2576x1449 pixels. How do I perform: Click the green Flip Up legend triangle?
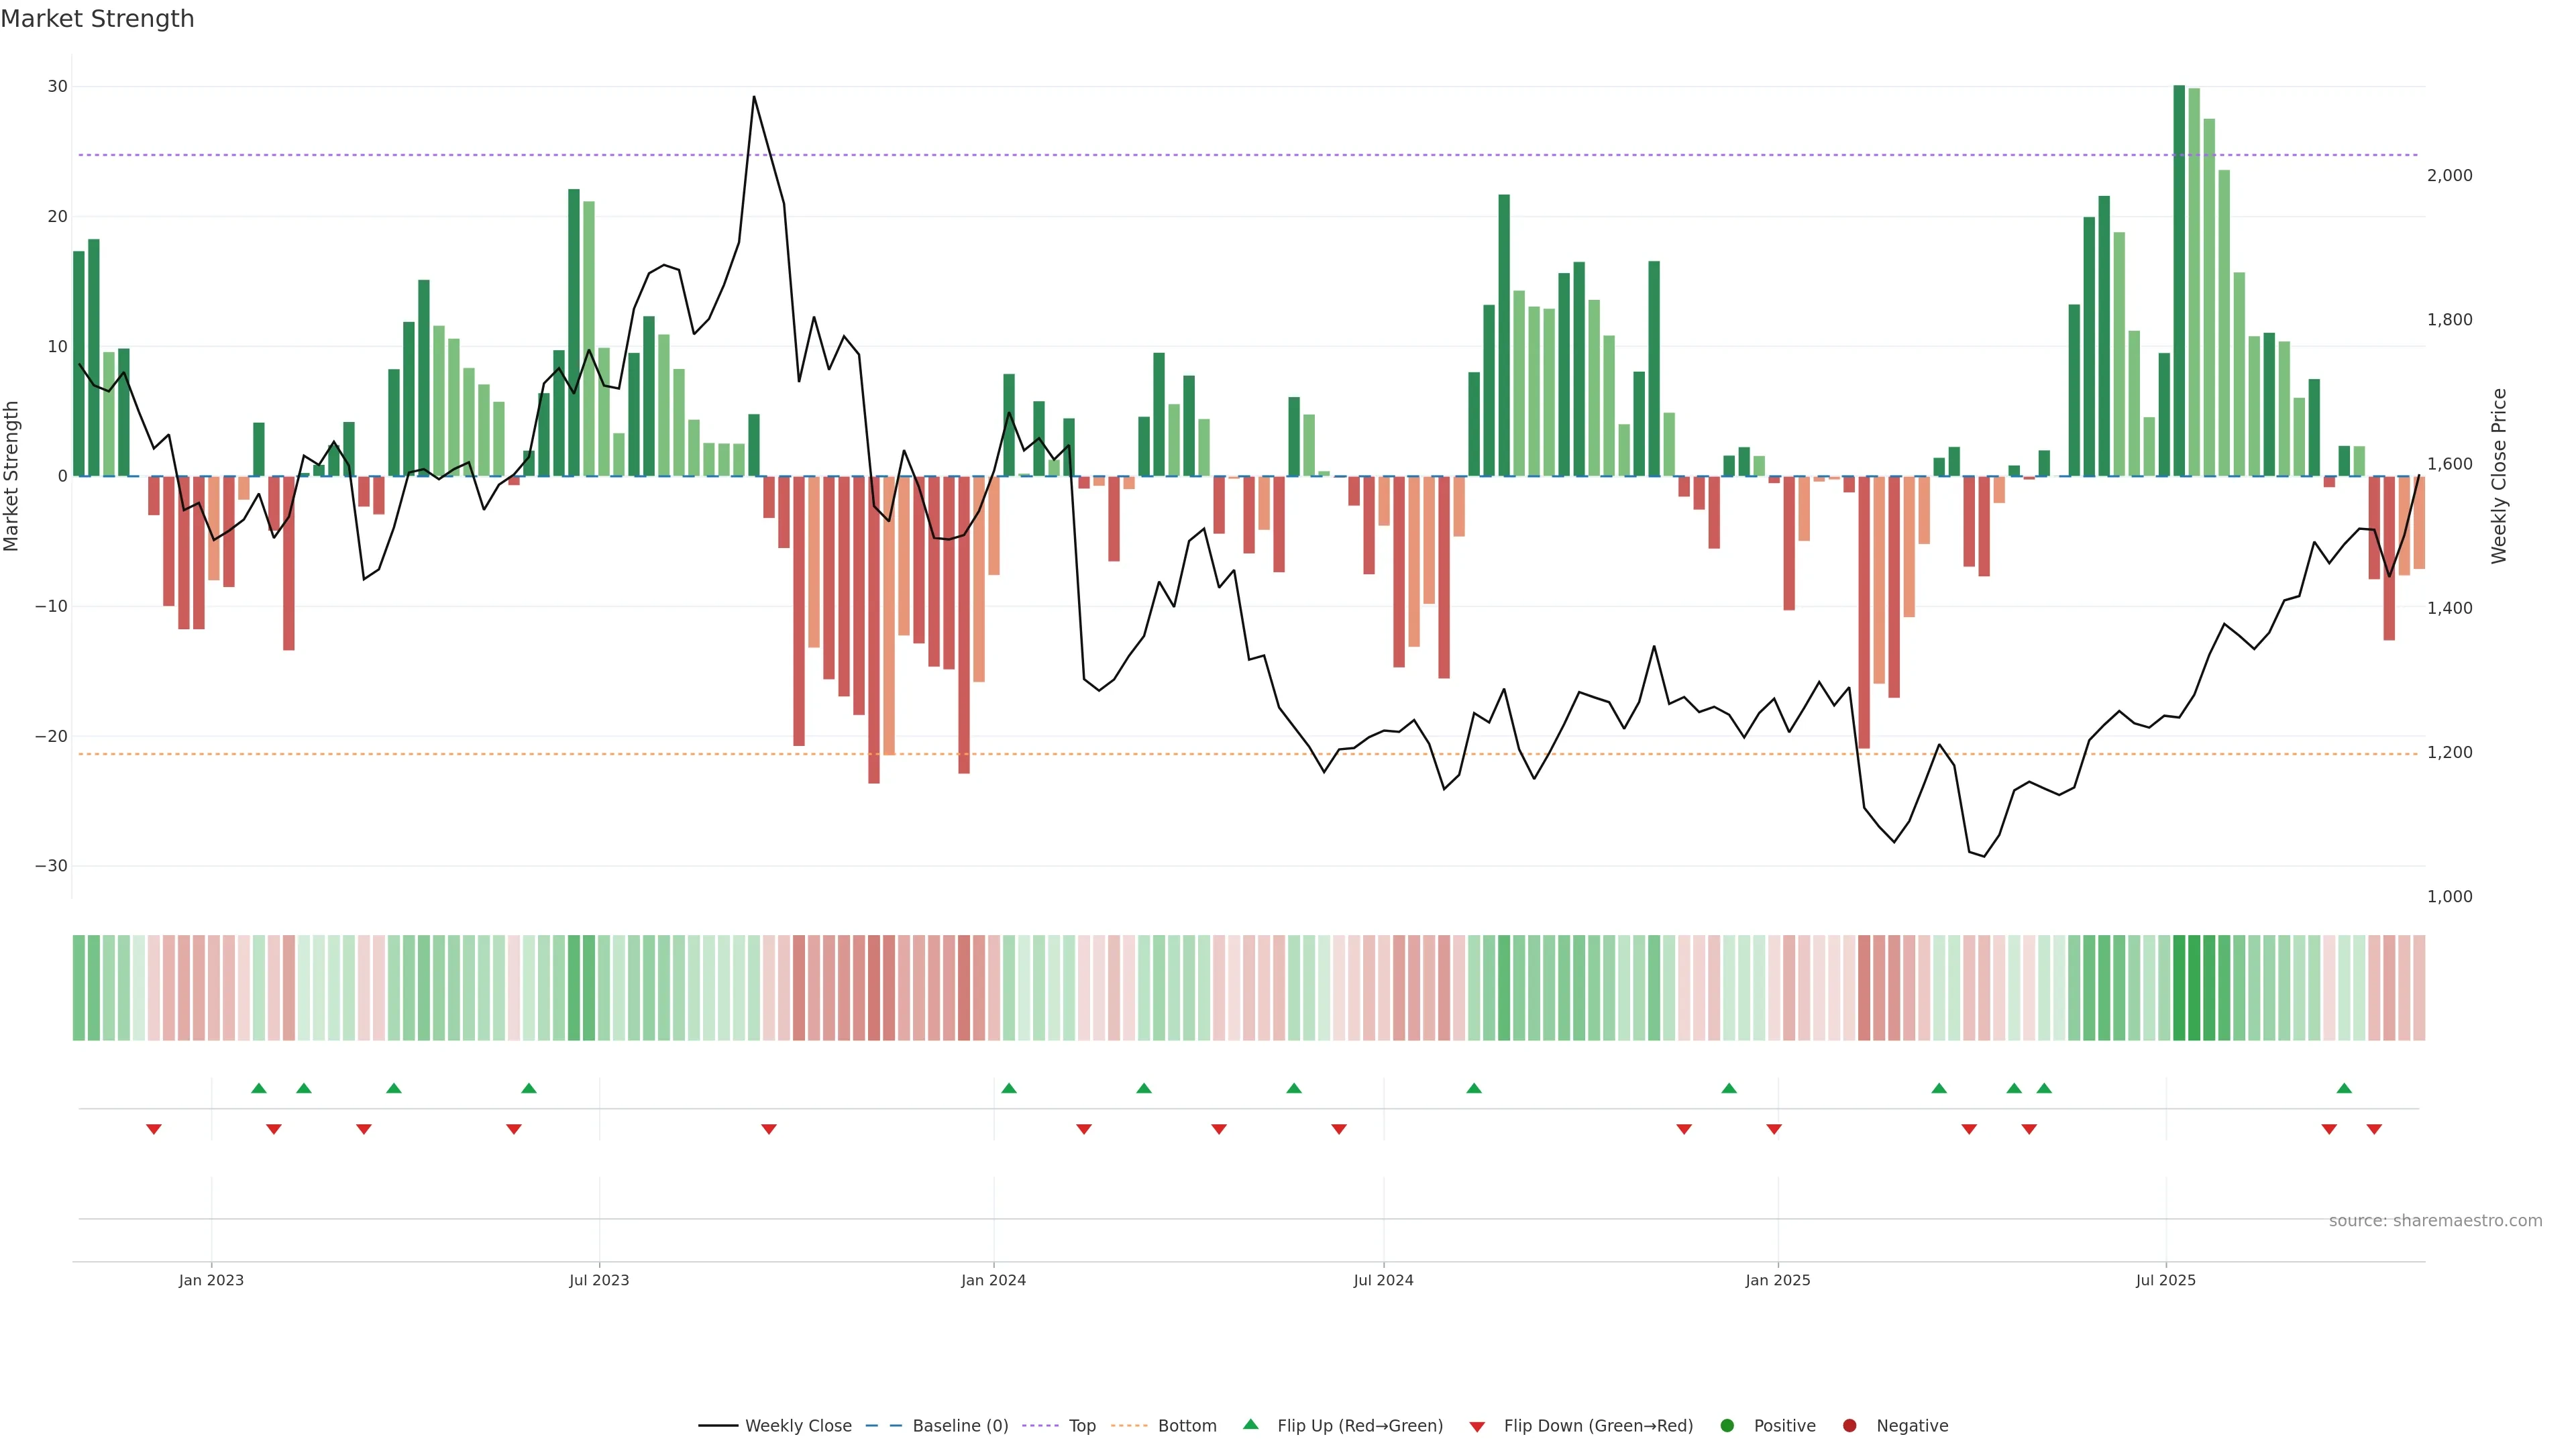pos(1250,1424)
